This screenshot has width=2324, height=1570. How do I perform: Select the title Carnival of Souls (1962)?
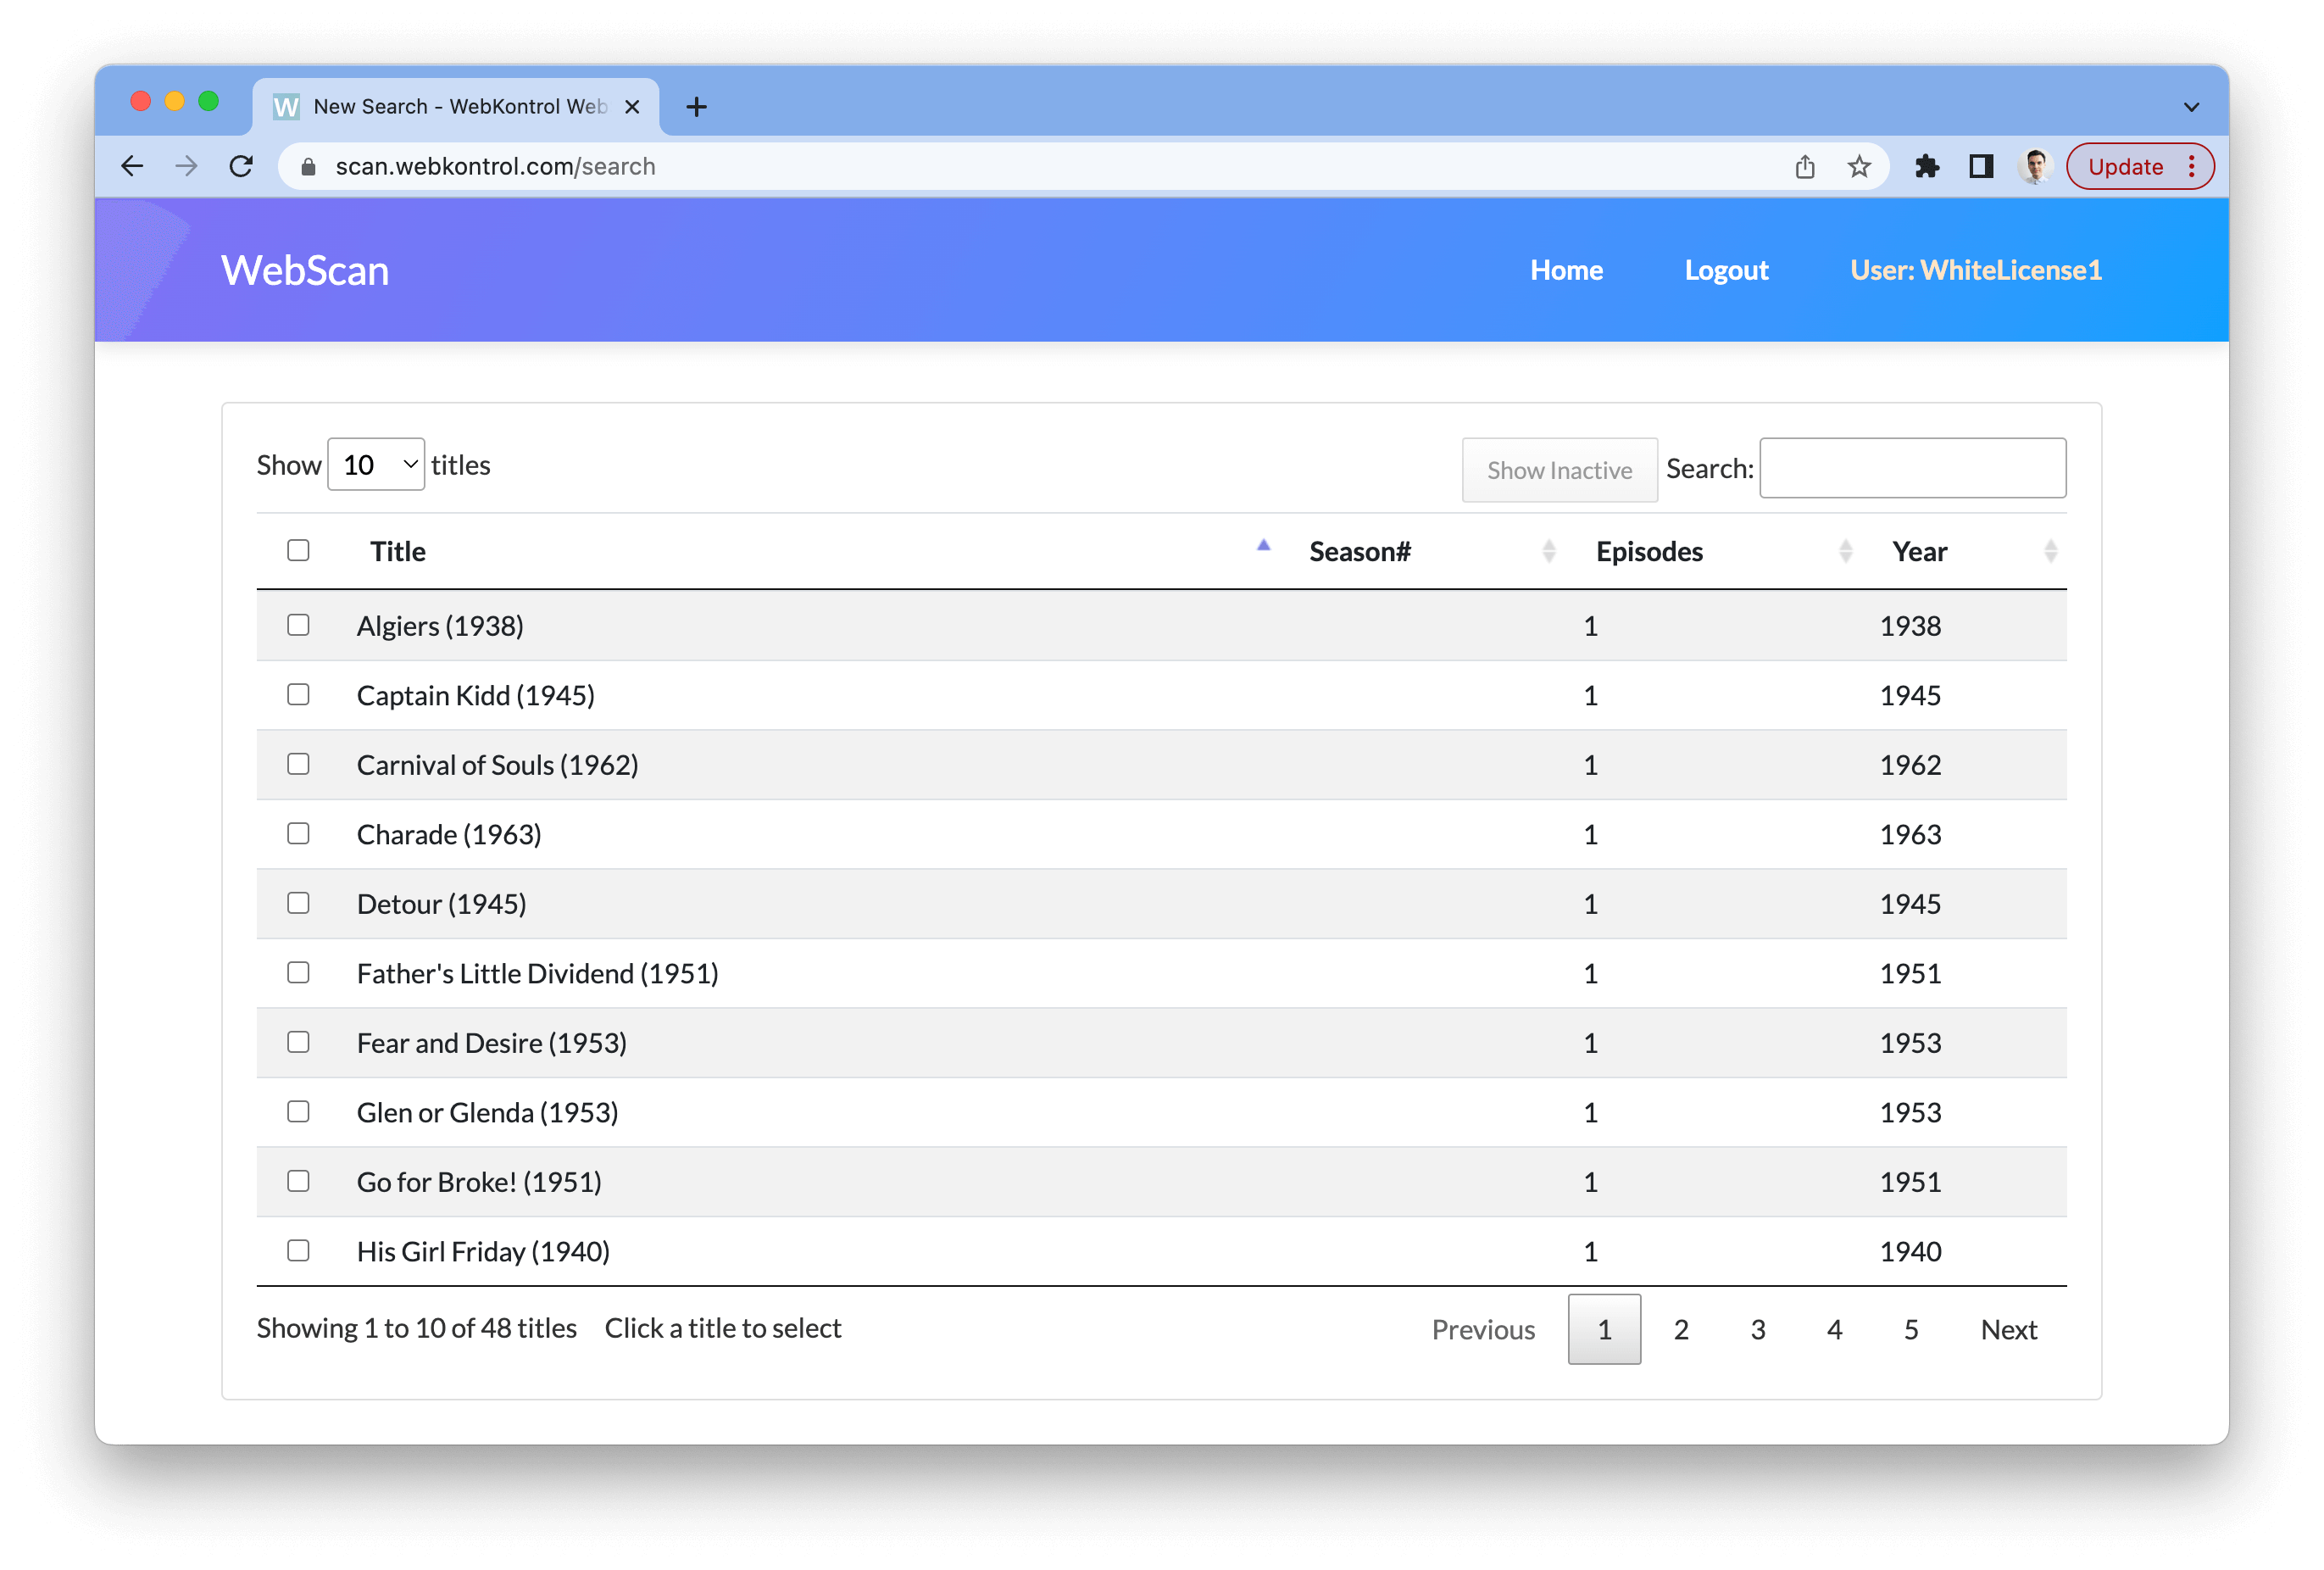498,765
